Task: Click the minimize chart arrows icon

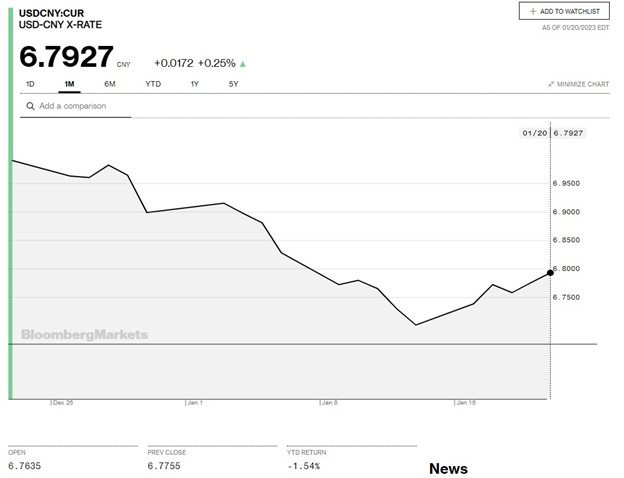Action: click(x=551, y=85)
